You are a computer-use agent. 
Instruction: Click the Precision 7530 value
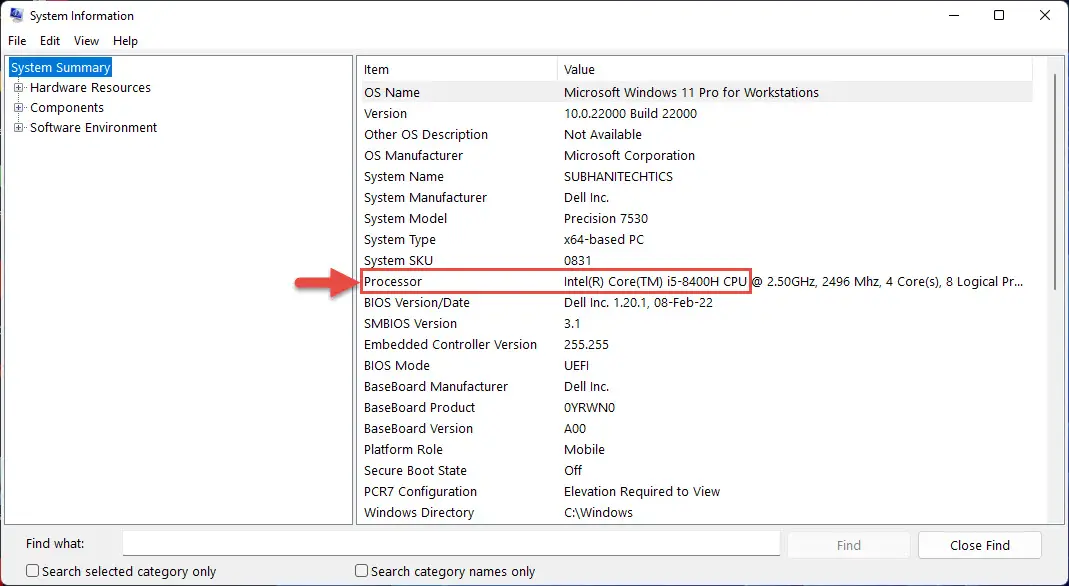[x=606, y=219]
